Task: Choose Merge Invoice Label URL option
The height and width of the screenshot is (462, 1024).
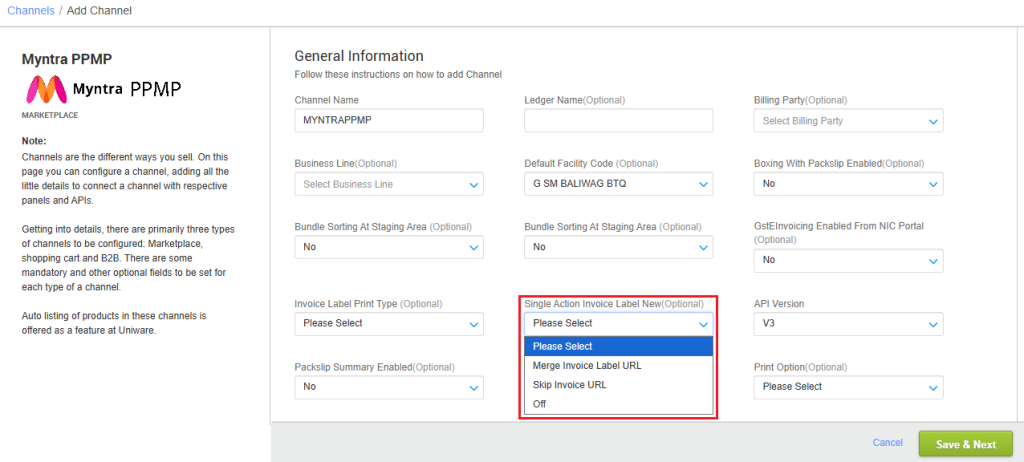Action: 618,366
